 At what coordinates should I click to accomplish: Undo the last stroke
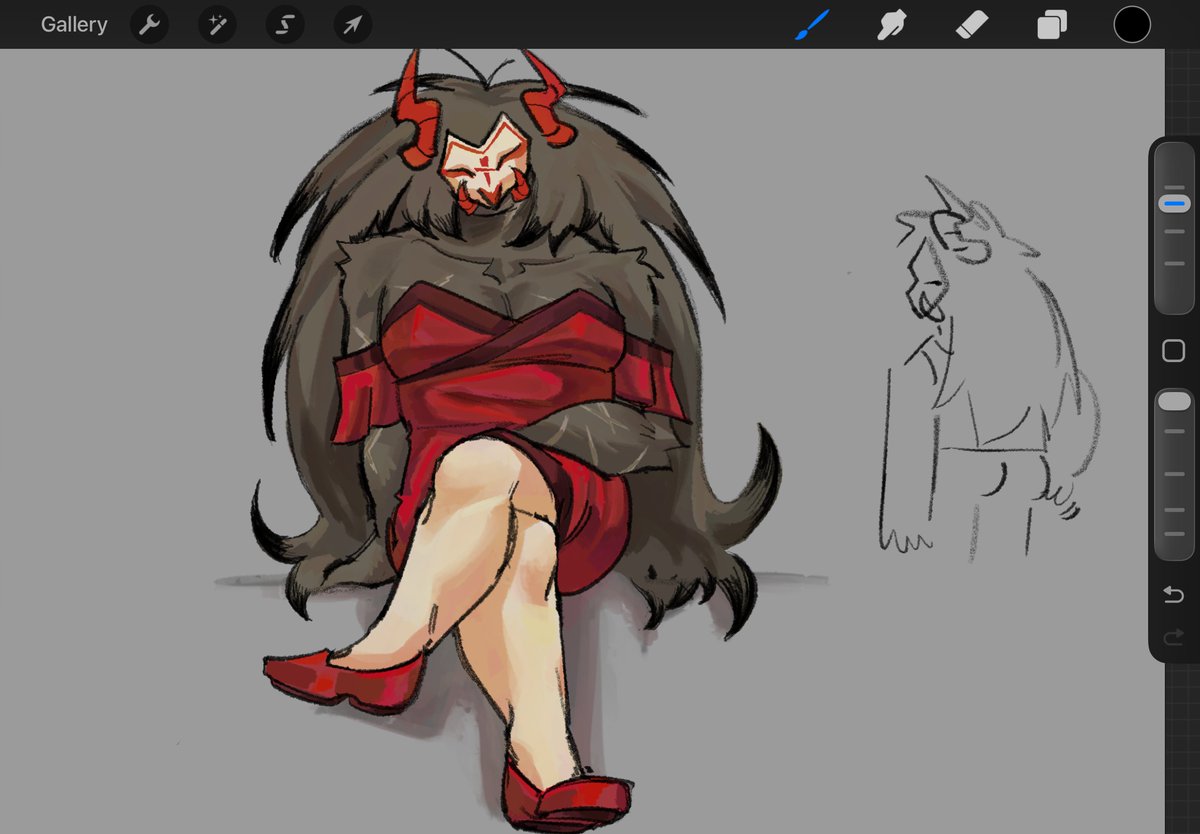[1174, 596]
